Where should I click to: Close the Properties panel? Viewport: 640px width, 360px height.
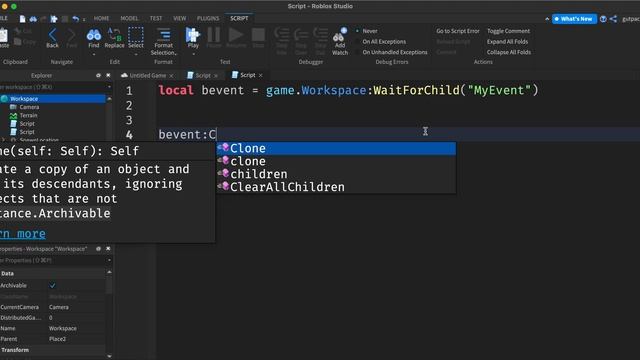tap(108, 249)
